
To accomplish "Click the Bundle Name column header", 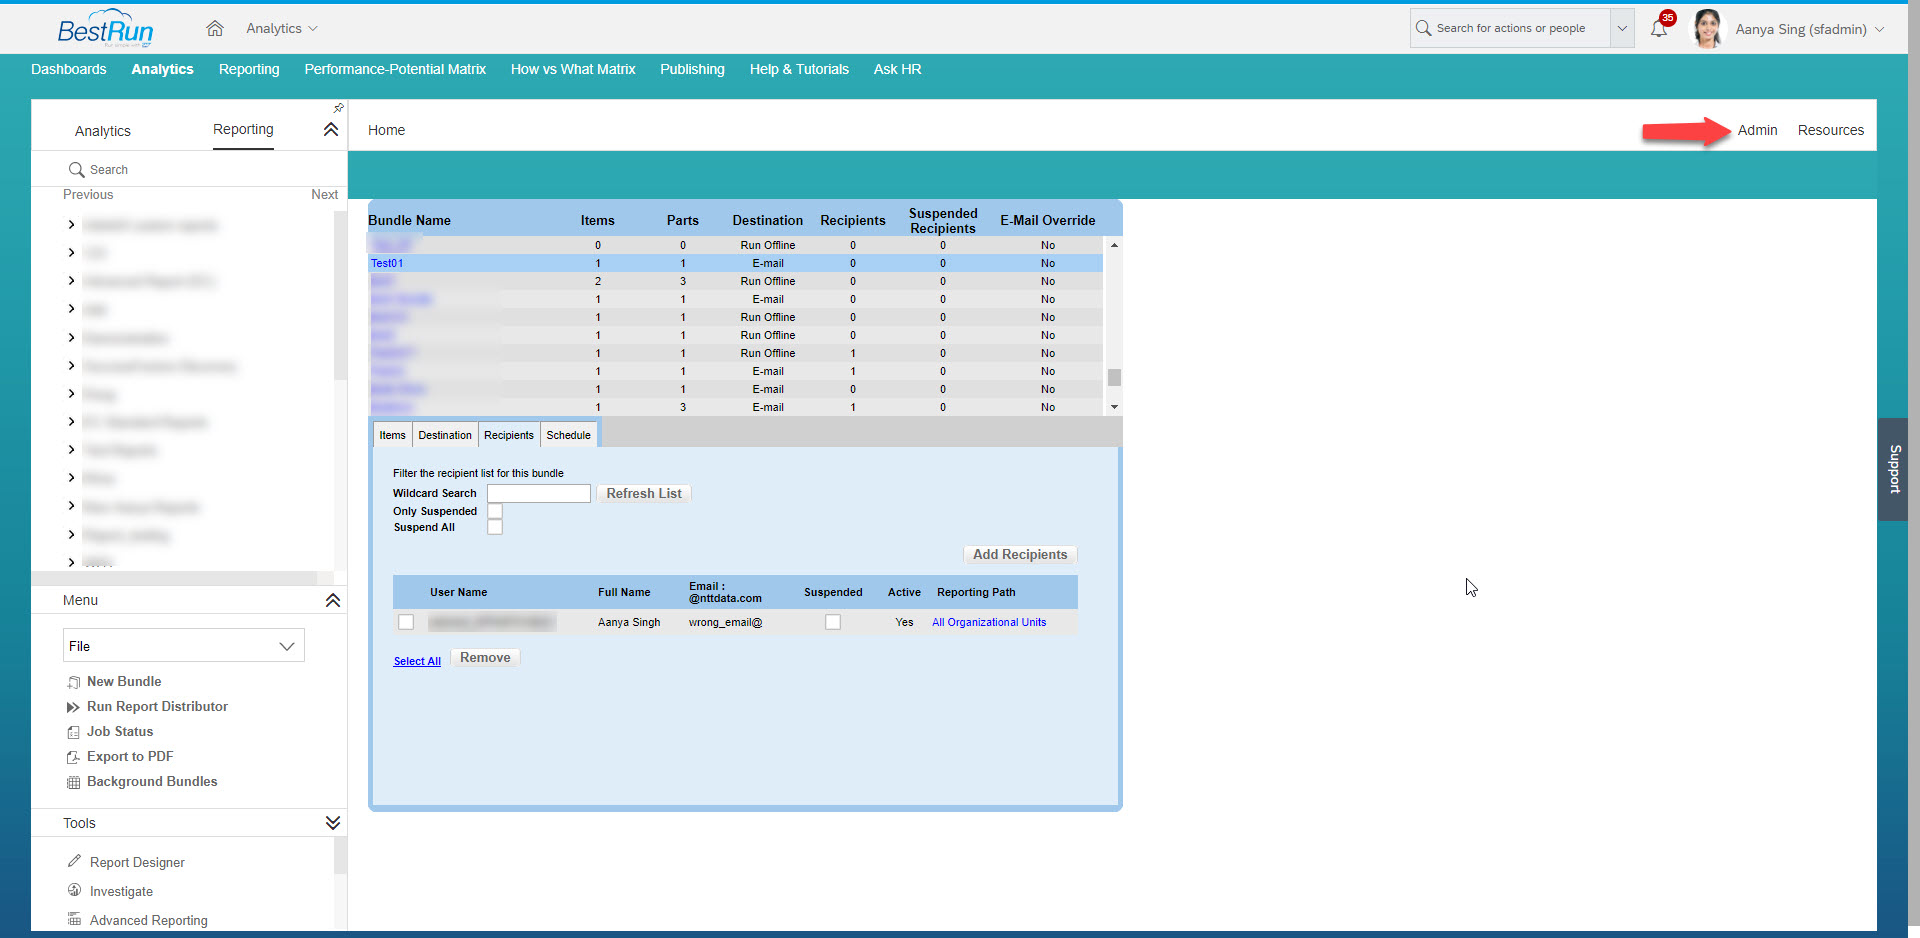I will [409, 220].
